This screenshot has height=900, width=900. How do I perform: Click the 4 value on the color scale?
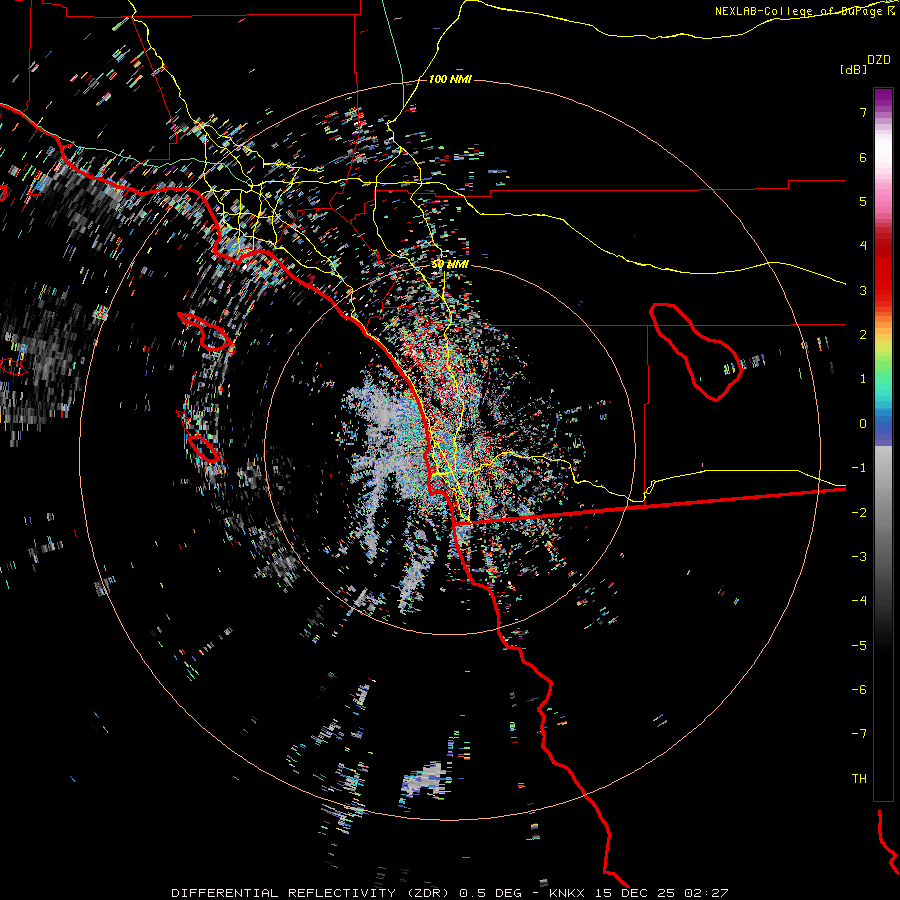click(863, 246)
